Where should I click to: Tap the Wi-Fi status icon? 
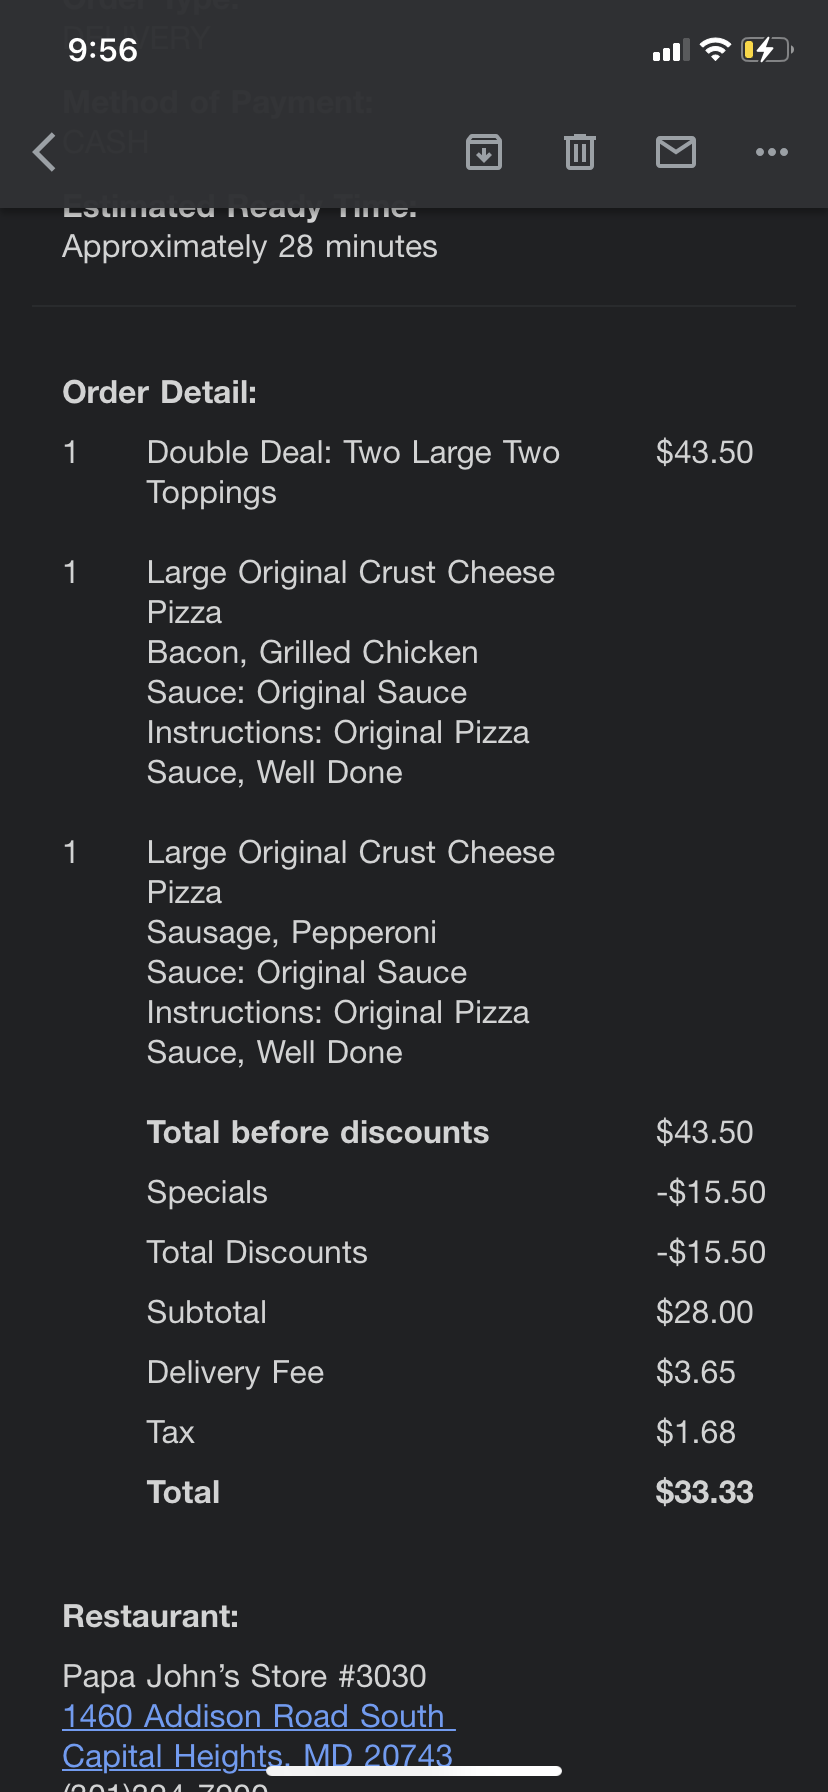coord(715,49)
